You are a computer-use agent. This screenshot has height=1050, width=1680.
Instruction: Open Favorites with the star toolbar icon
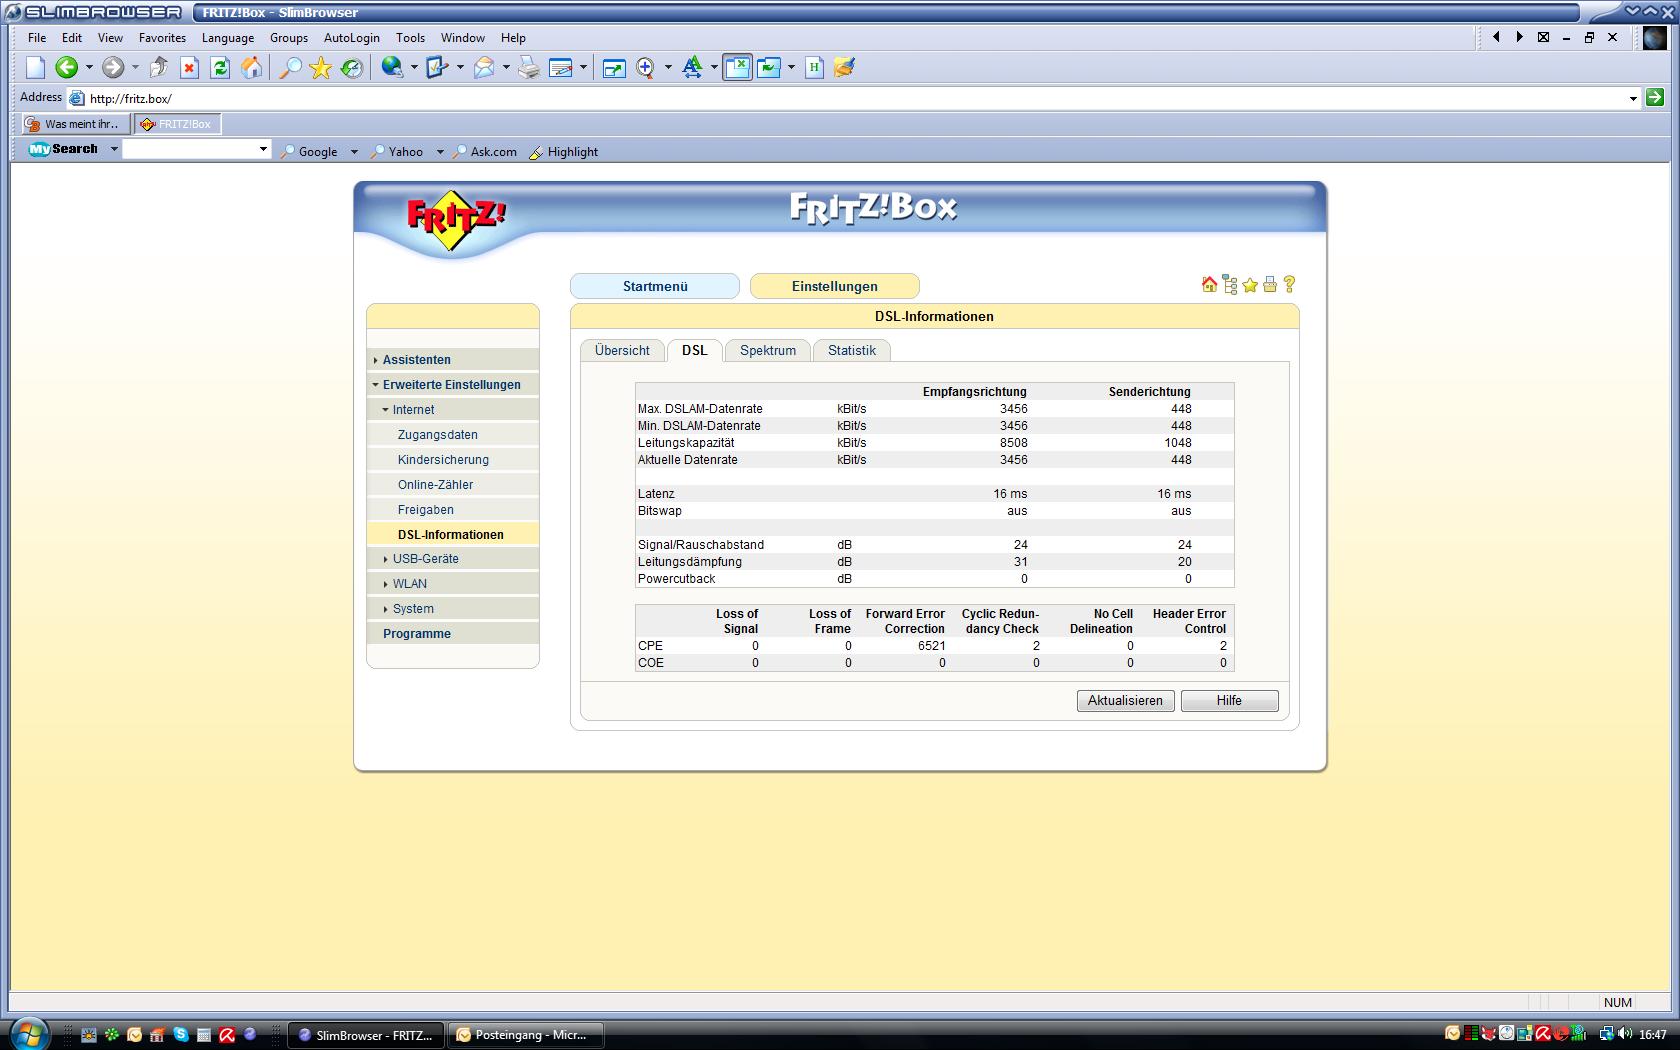[x=321, y=67]
